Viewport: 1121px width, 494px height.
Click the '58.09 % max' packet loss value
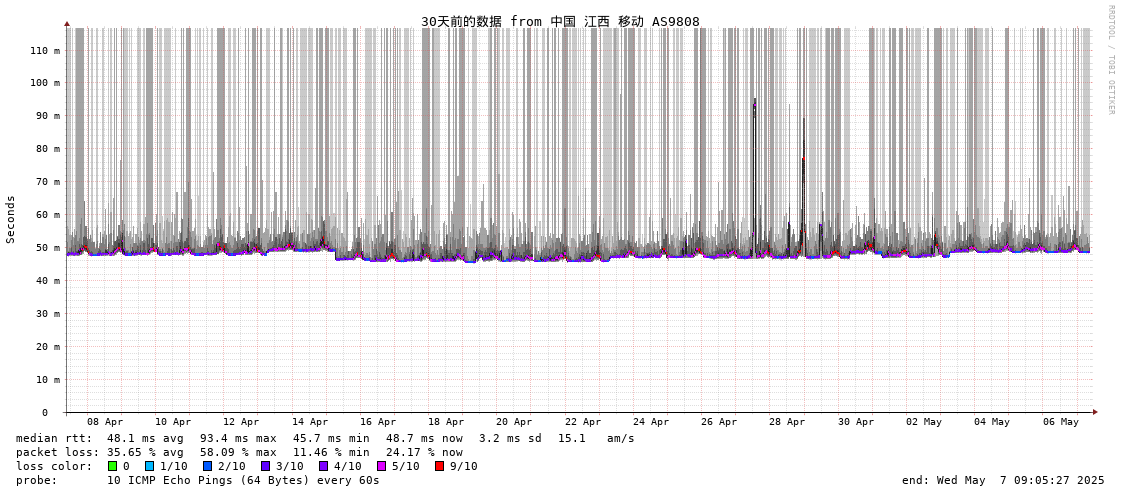(238, 453)
